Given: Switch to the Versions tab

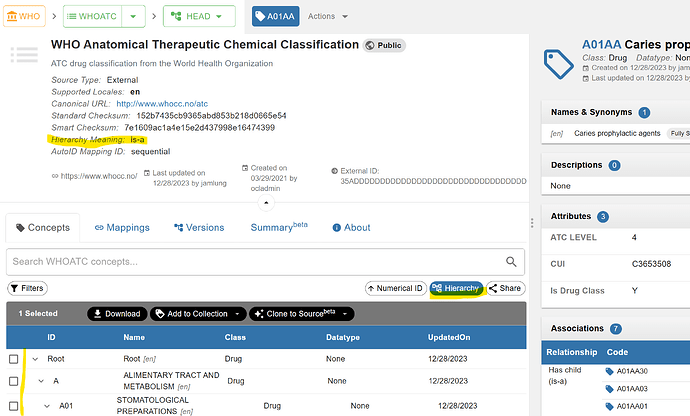Looking at the screenshot, I should click(199, 228).
